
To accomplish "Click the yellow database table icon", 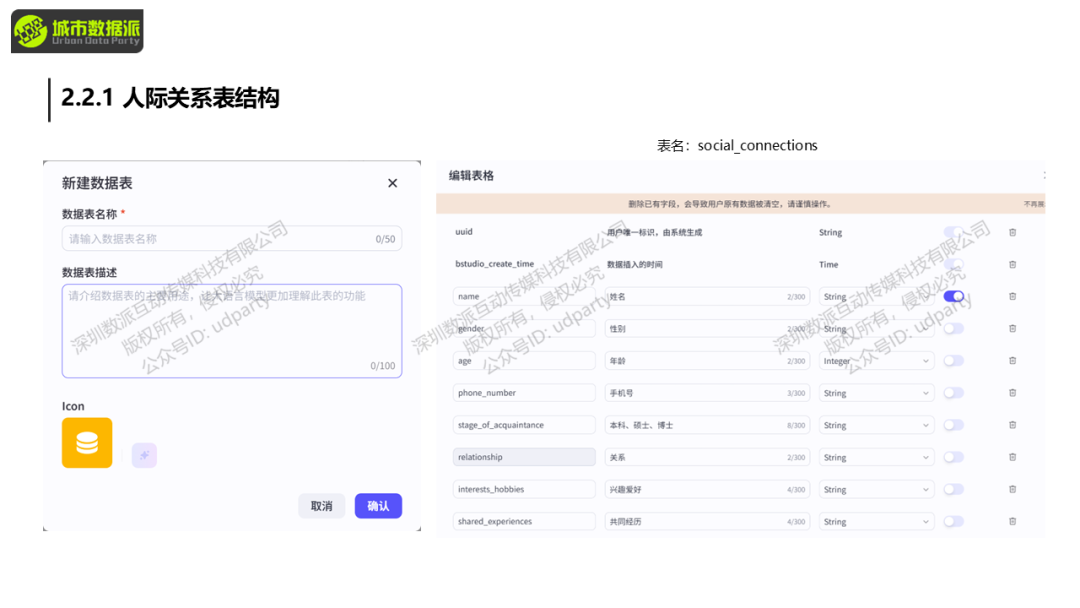I will [x=87, y=443].
